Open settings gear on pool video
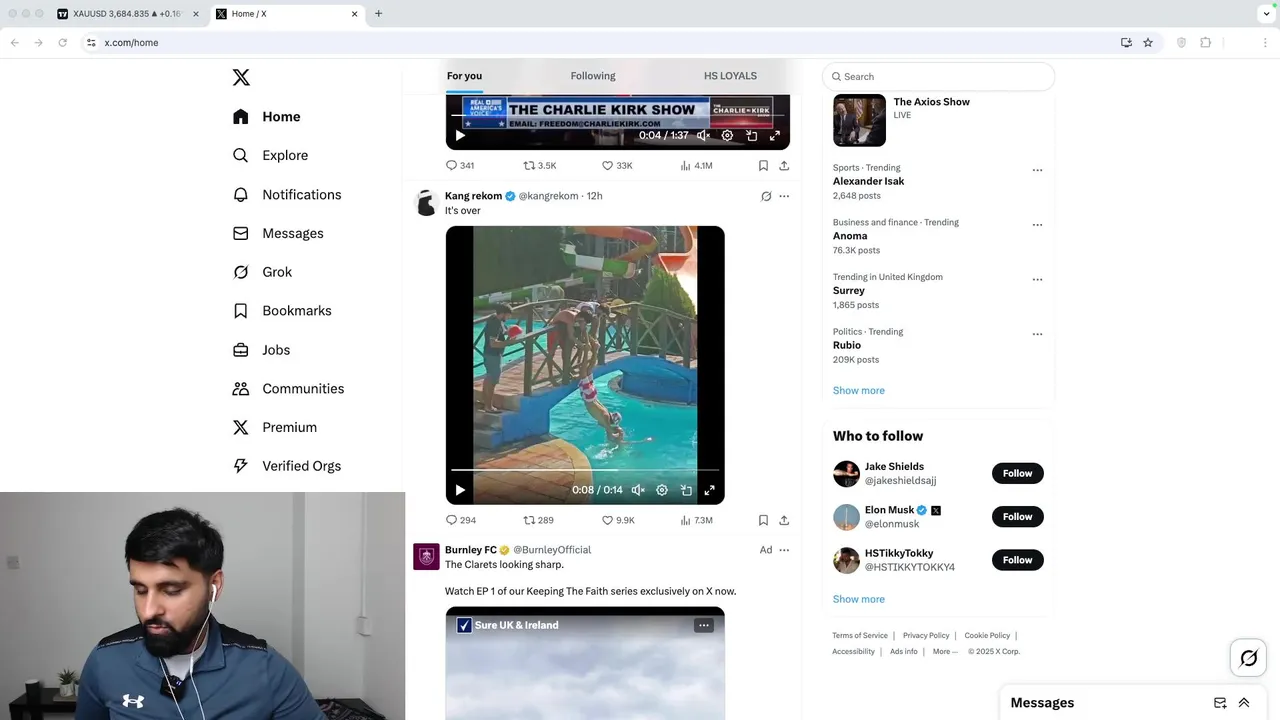This screenshot has height=720, width=1280. click(662, 490)
